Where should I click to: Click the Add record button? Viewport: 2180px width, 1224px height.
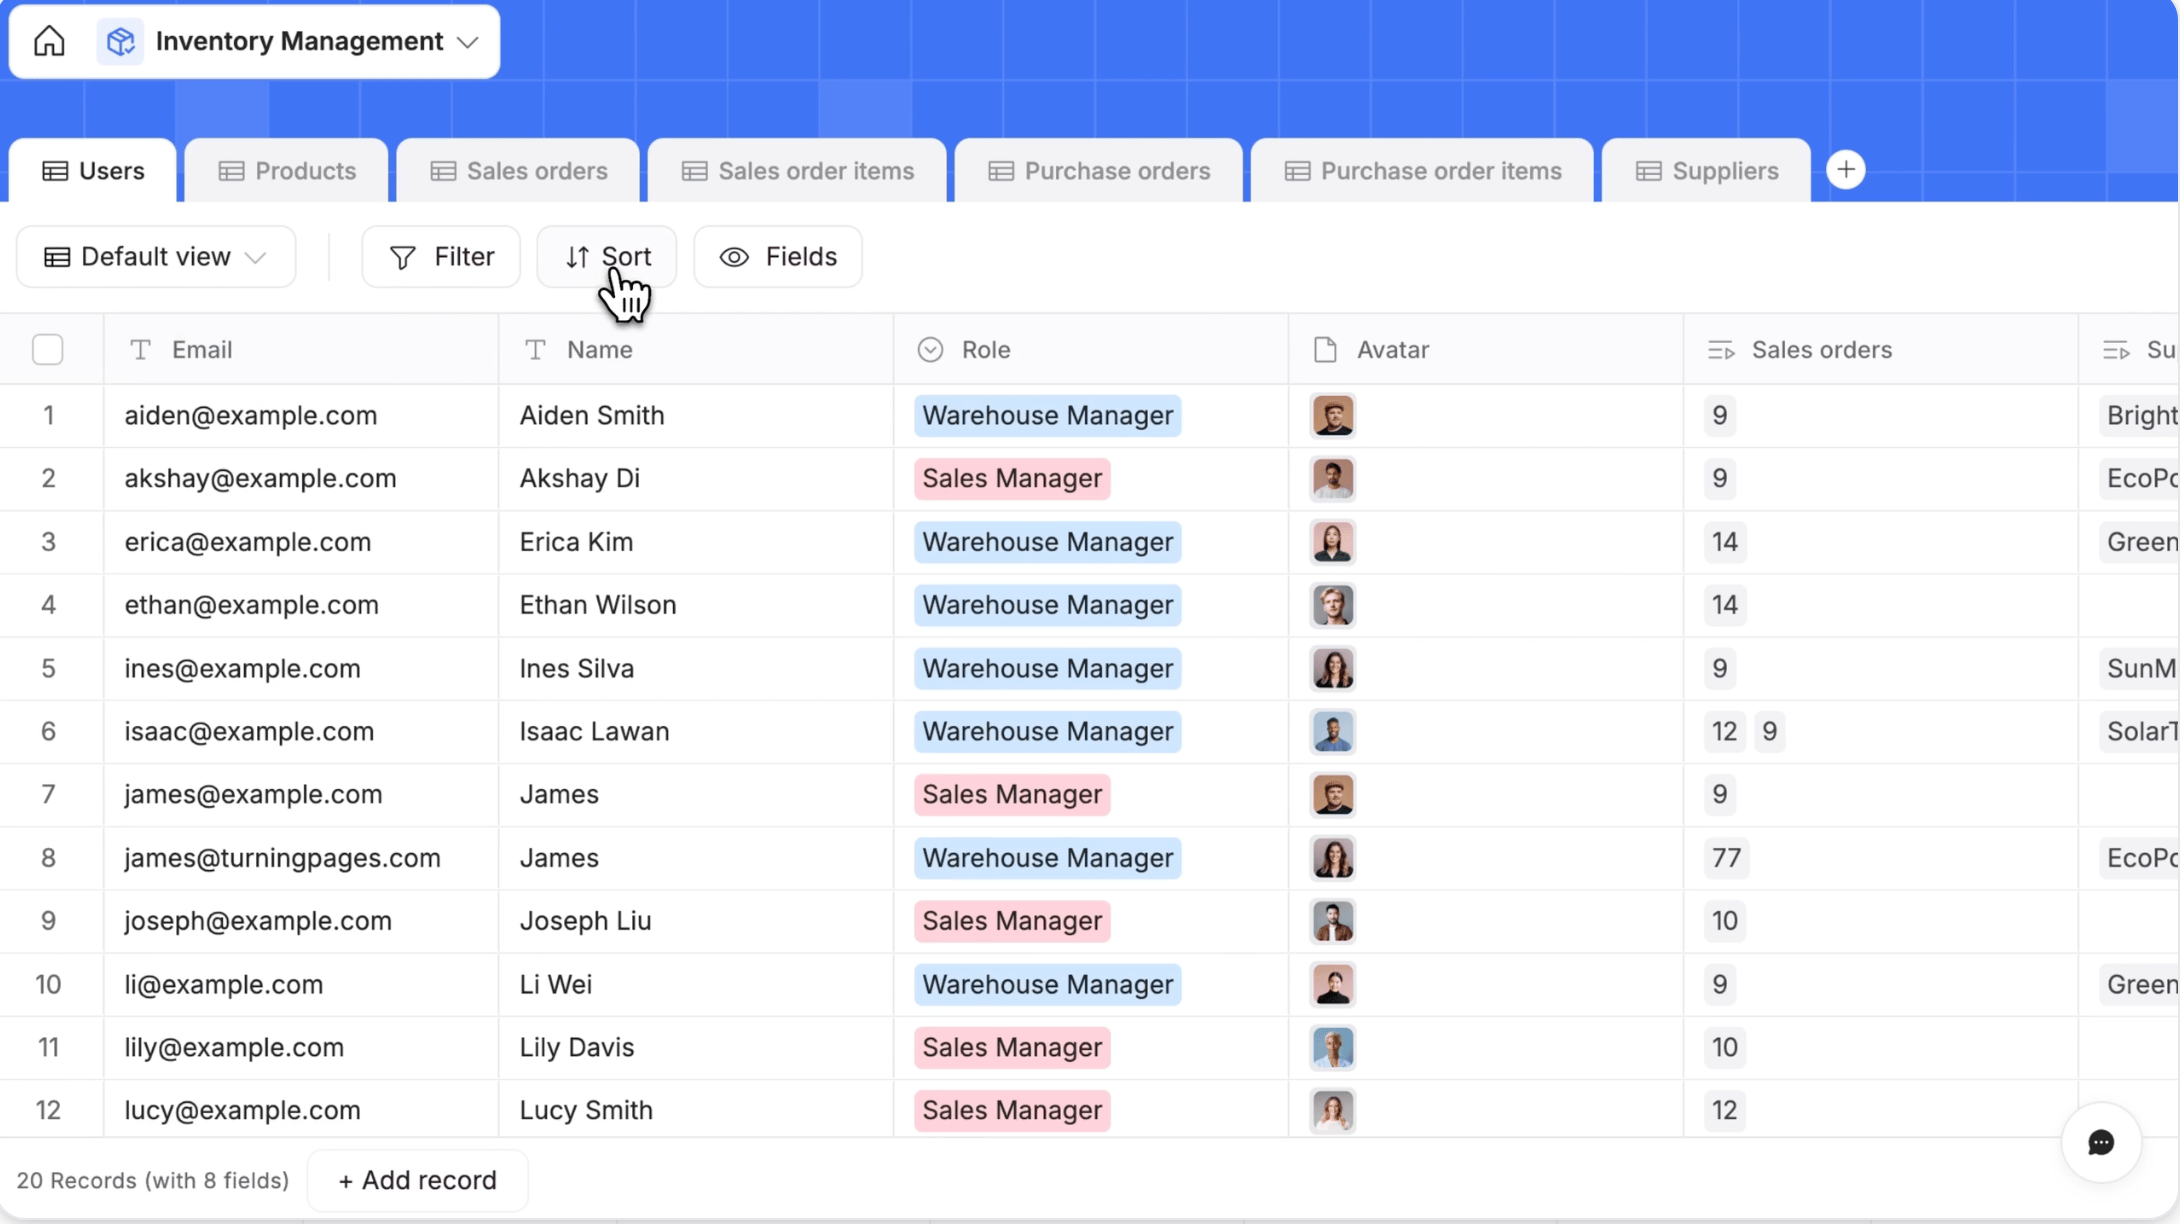(417, 1180)
